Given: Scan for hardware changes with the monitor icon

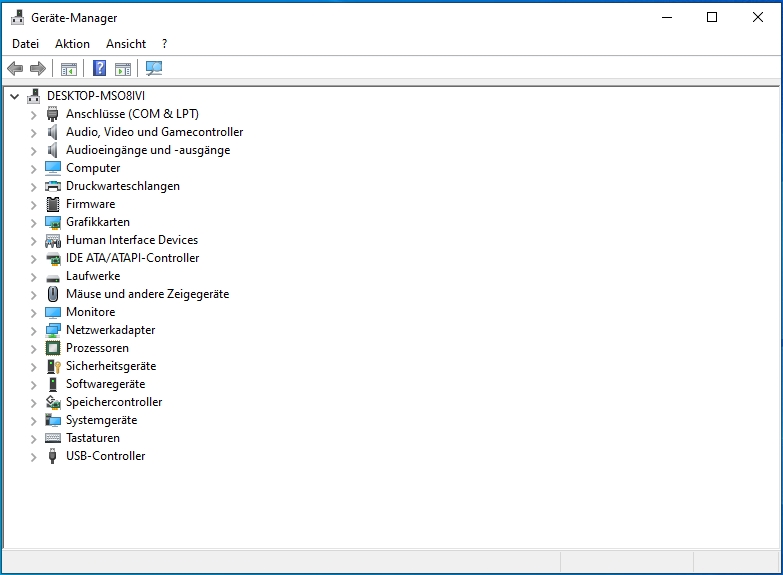Looking at the screenshot, I should 154,68.
